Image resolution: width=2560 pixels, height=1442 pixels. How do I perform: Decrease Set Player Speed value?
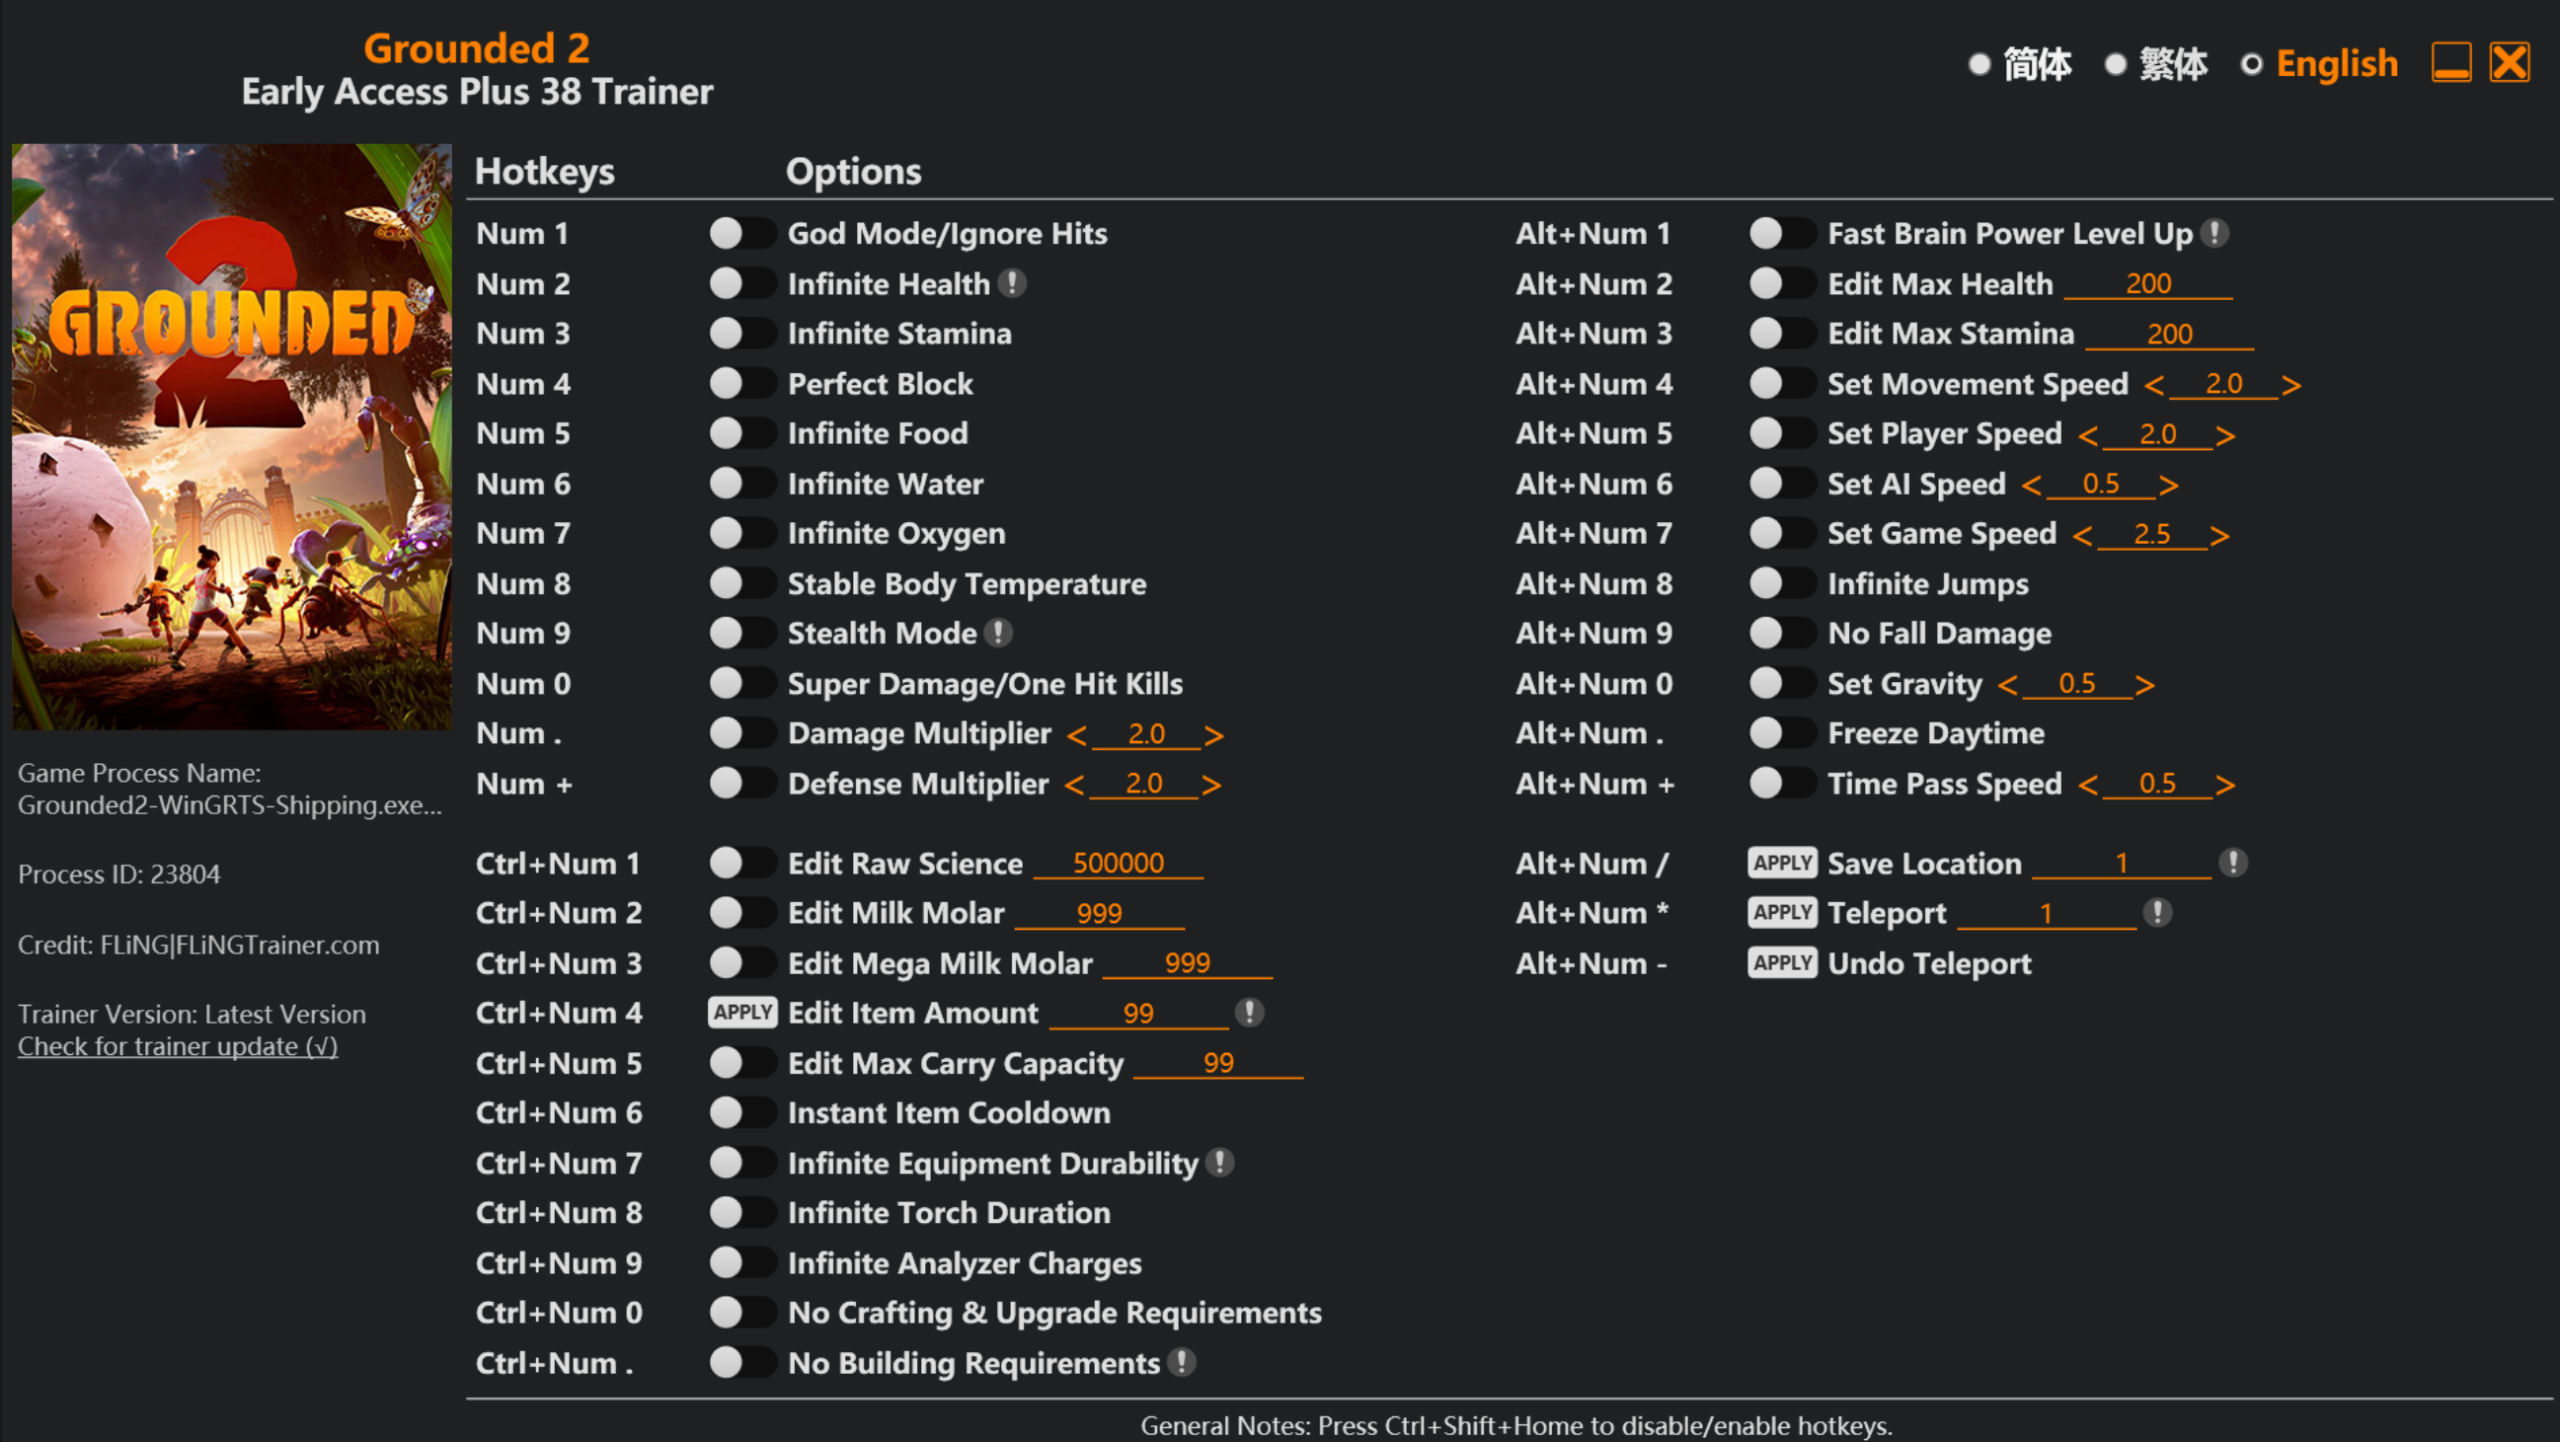pyautogui.click(x=2089, y=436)
